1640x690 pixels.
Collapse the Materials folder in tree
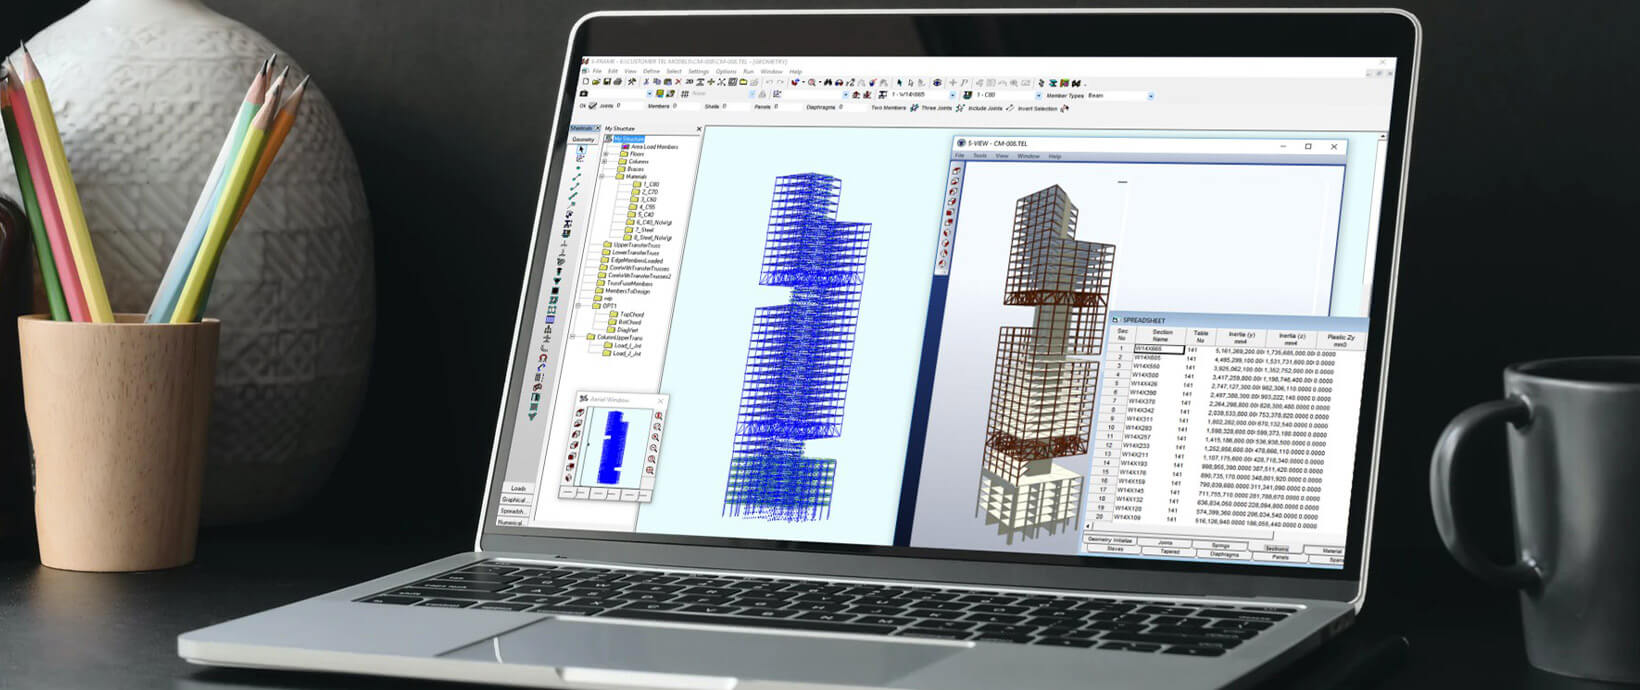603,177
